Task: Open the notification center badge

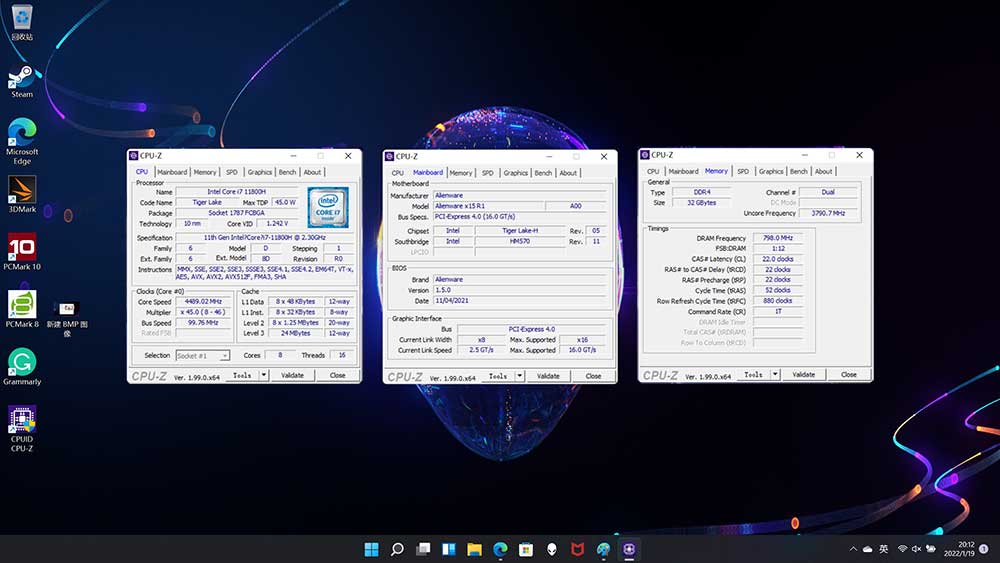Action: pyautogui.click(x=984, y=549)
